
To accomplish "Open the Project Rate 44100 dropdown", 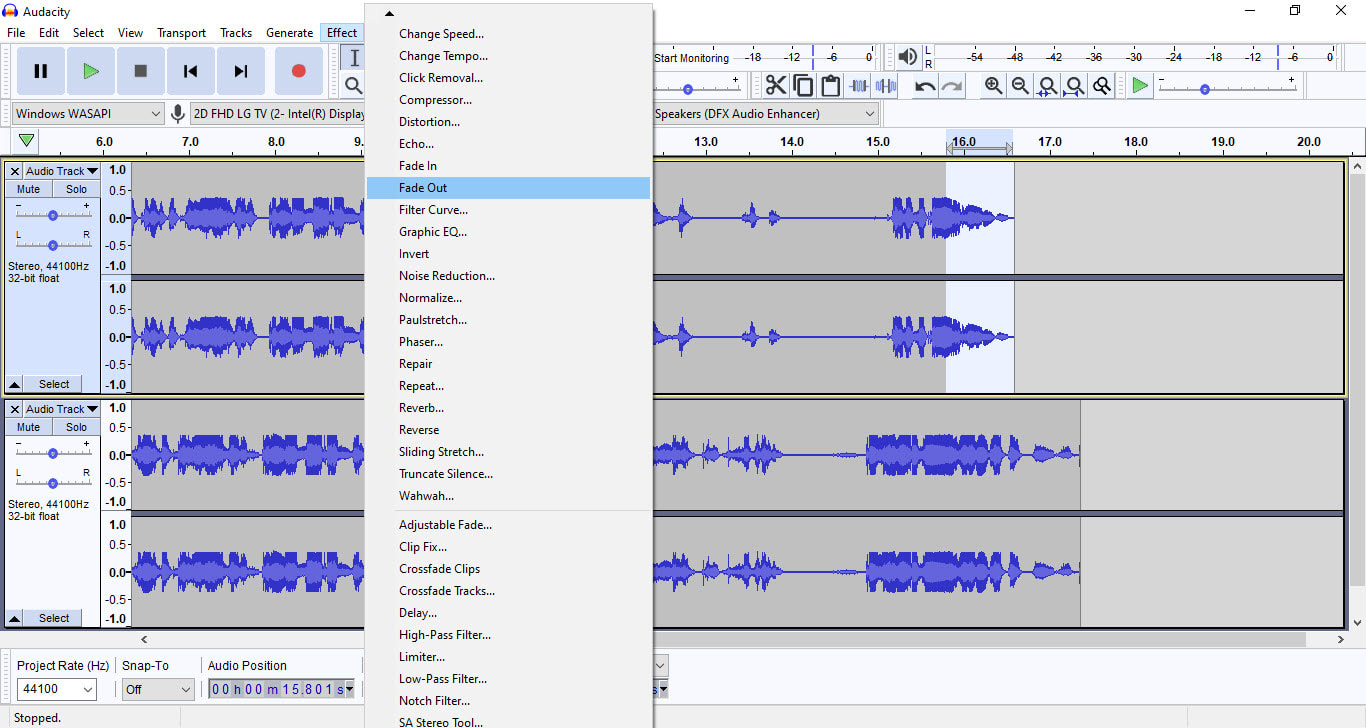I will (x=57, y=689).
